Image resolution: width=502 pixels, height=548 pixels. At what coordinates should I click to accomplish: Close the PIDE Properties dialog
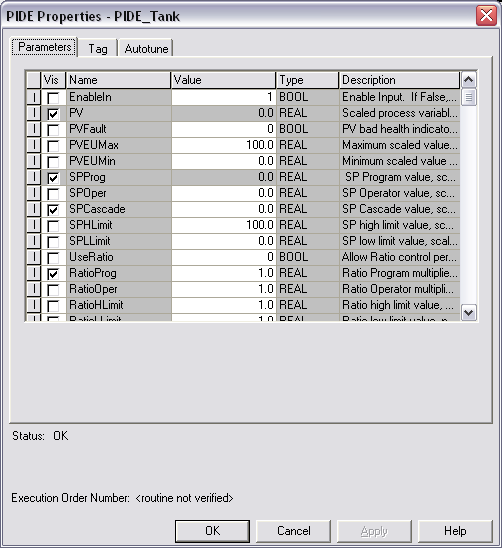click(x=486, y=15)
